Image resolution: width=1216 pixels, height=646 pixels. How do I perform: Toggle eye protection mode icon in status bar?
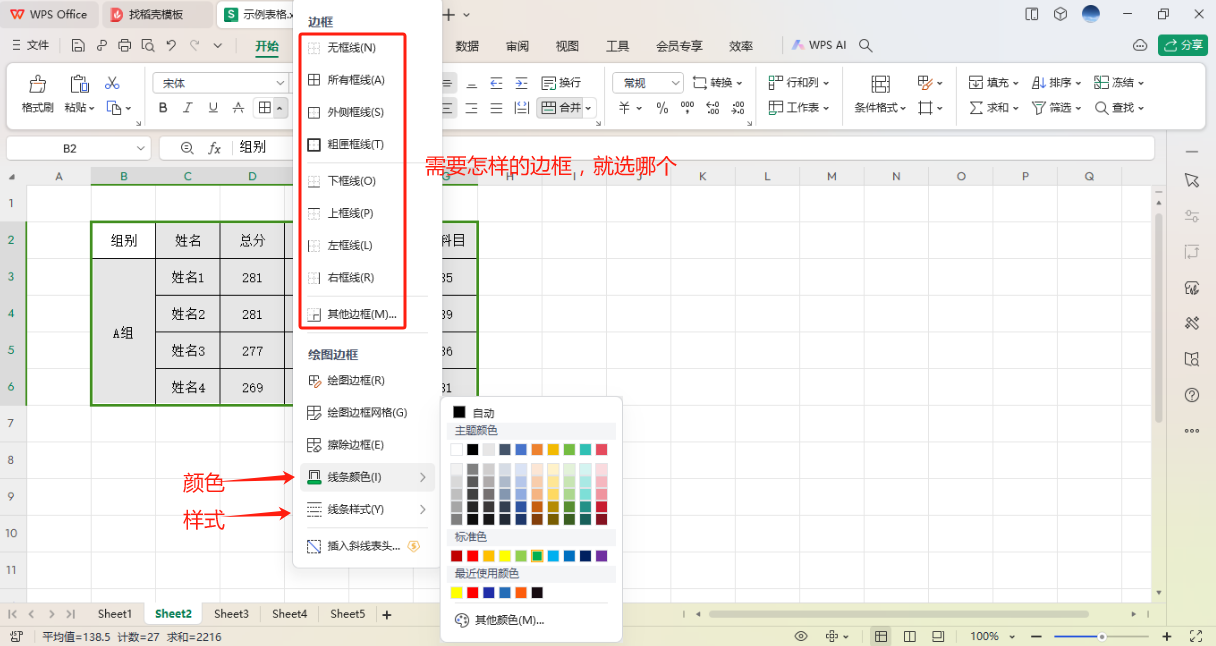(801, 636)
